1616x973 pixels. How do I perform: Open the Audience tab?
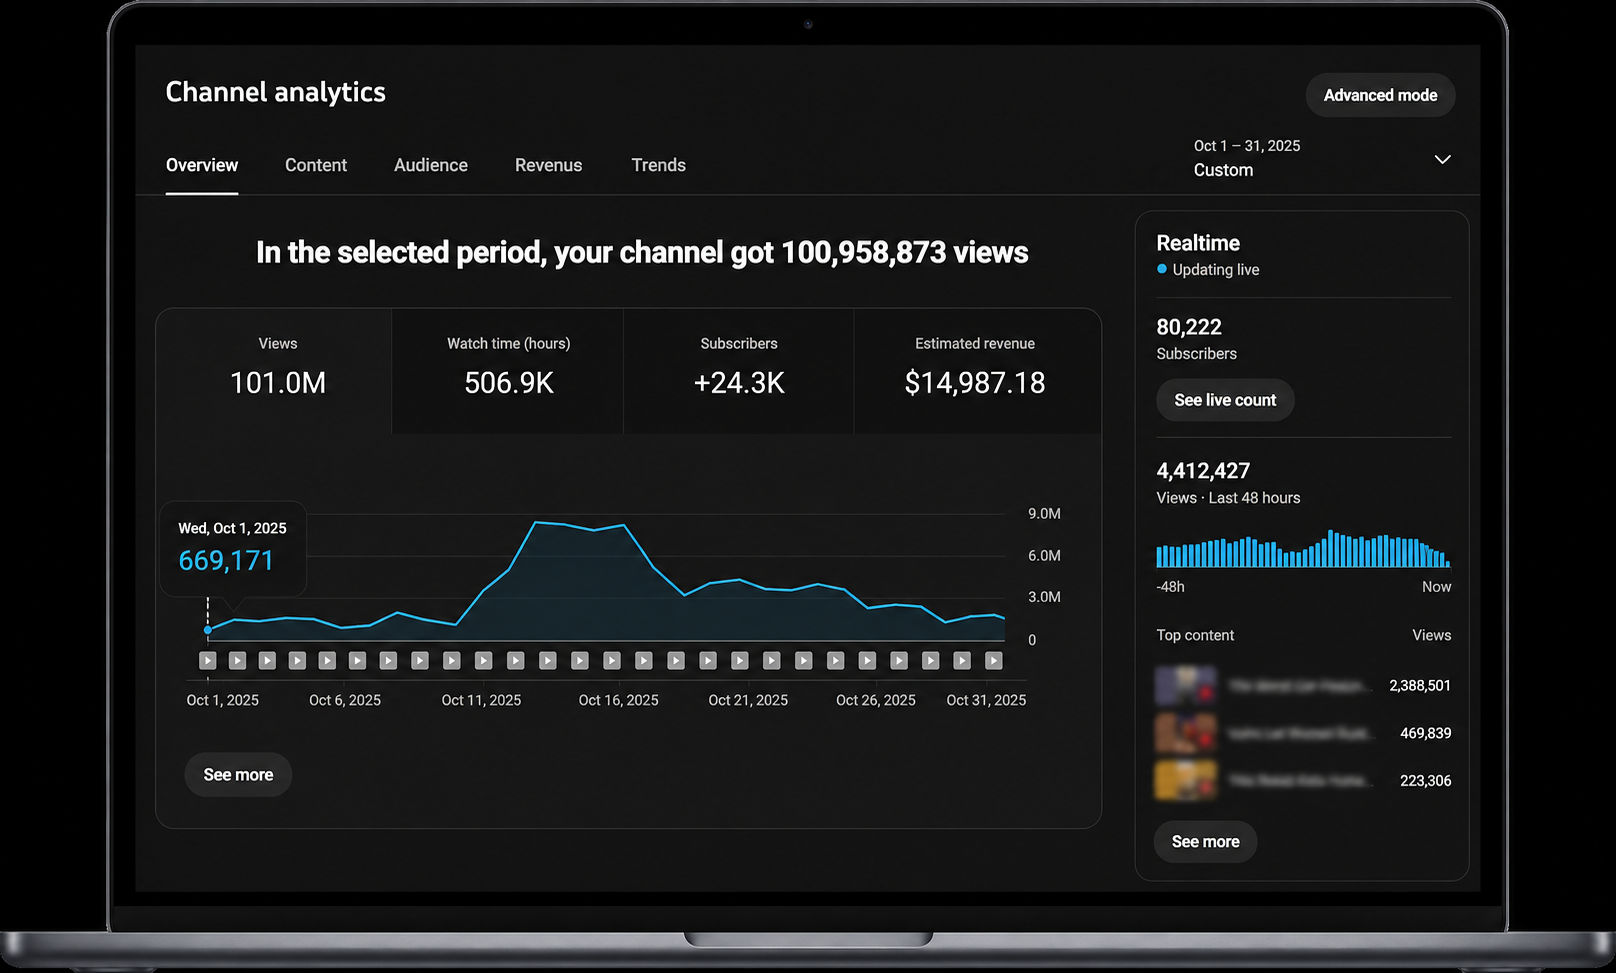point(431,165)
